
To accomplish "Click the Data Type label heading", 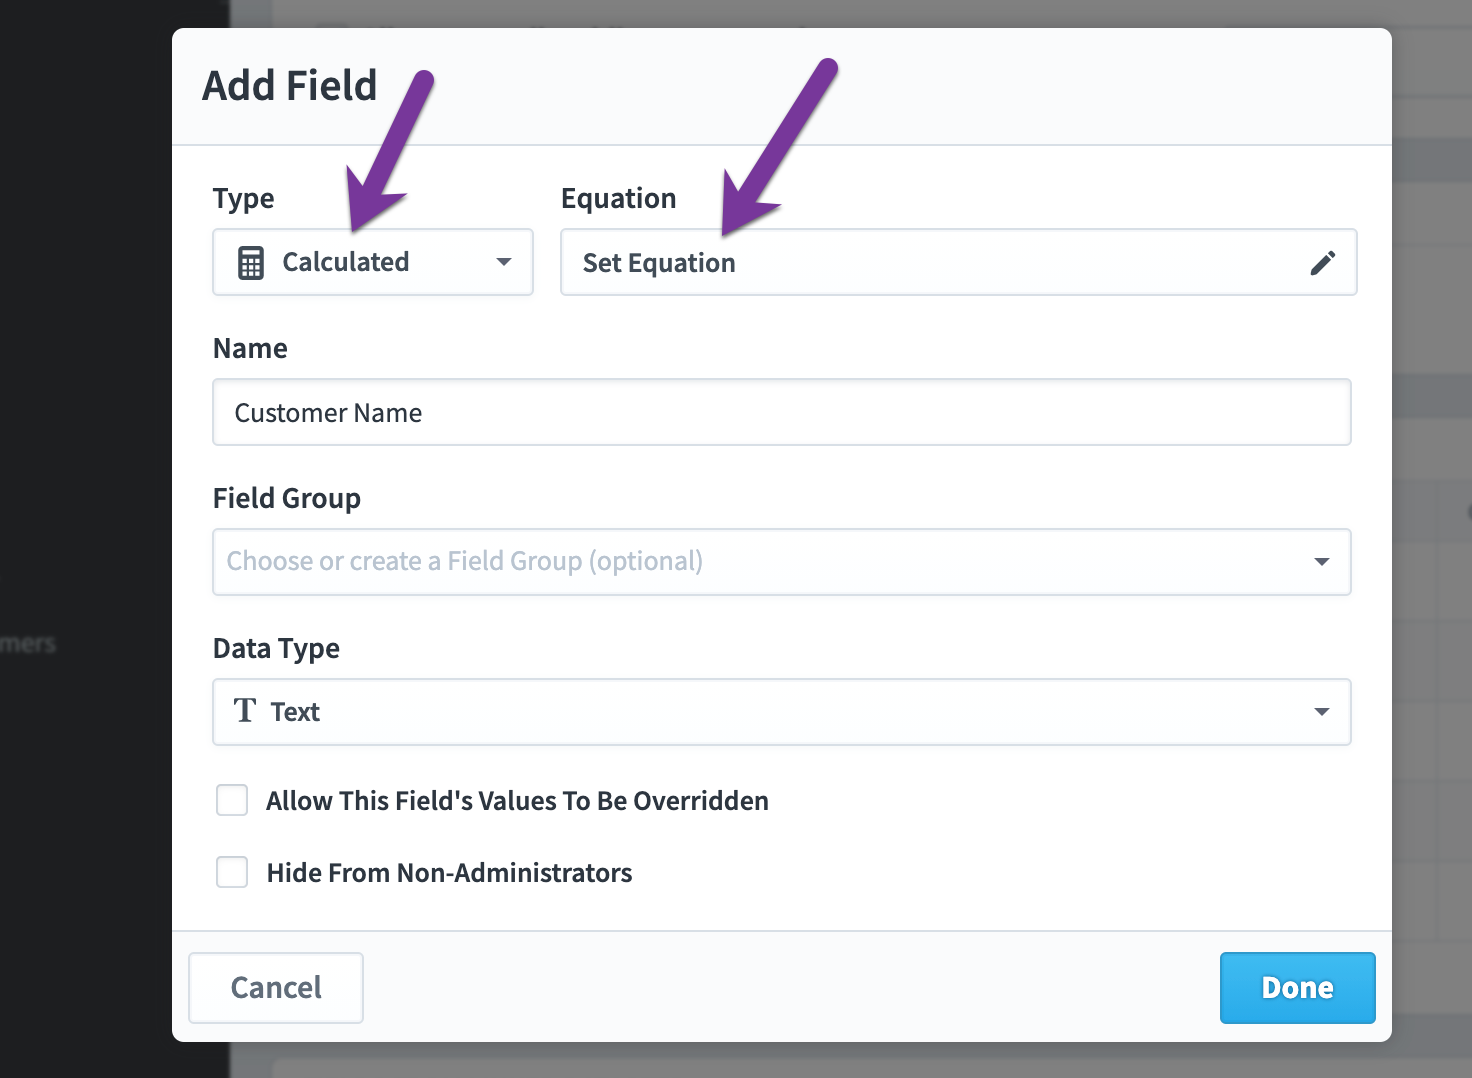I will click(x=276, y=649).
